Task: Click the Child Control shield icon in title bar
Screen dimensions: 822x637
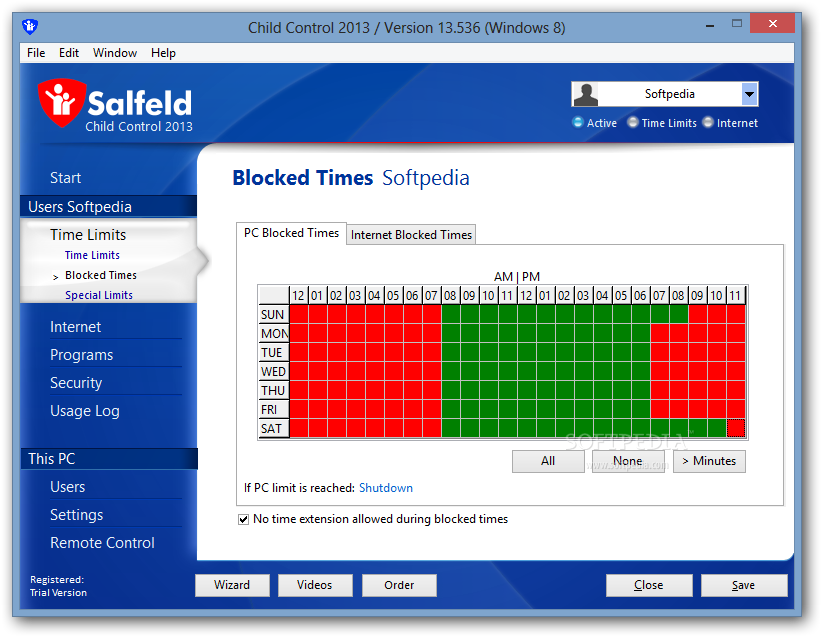Action: 30,26
